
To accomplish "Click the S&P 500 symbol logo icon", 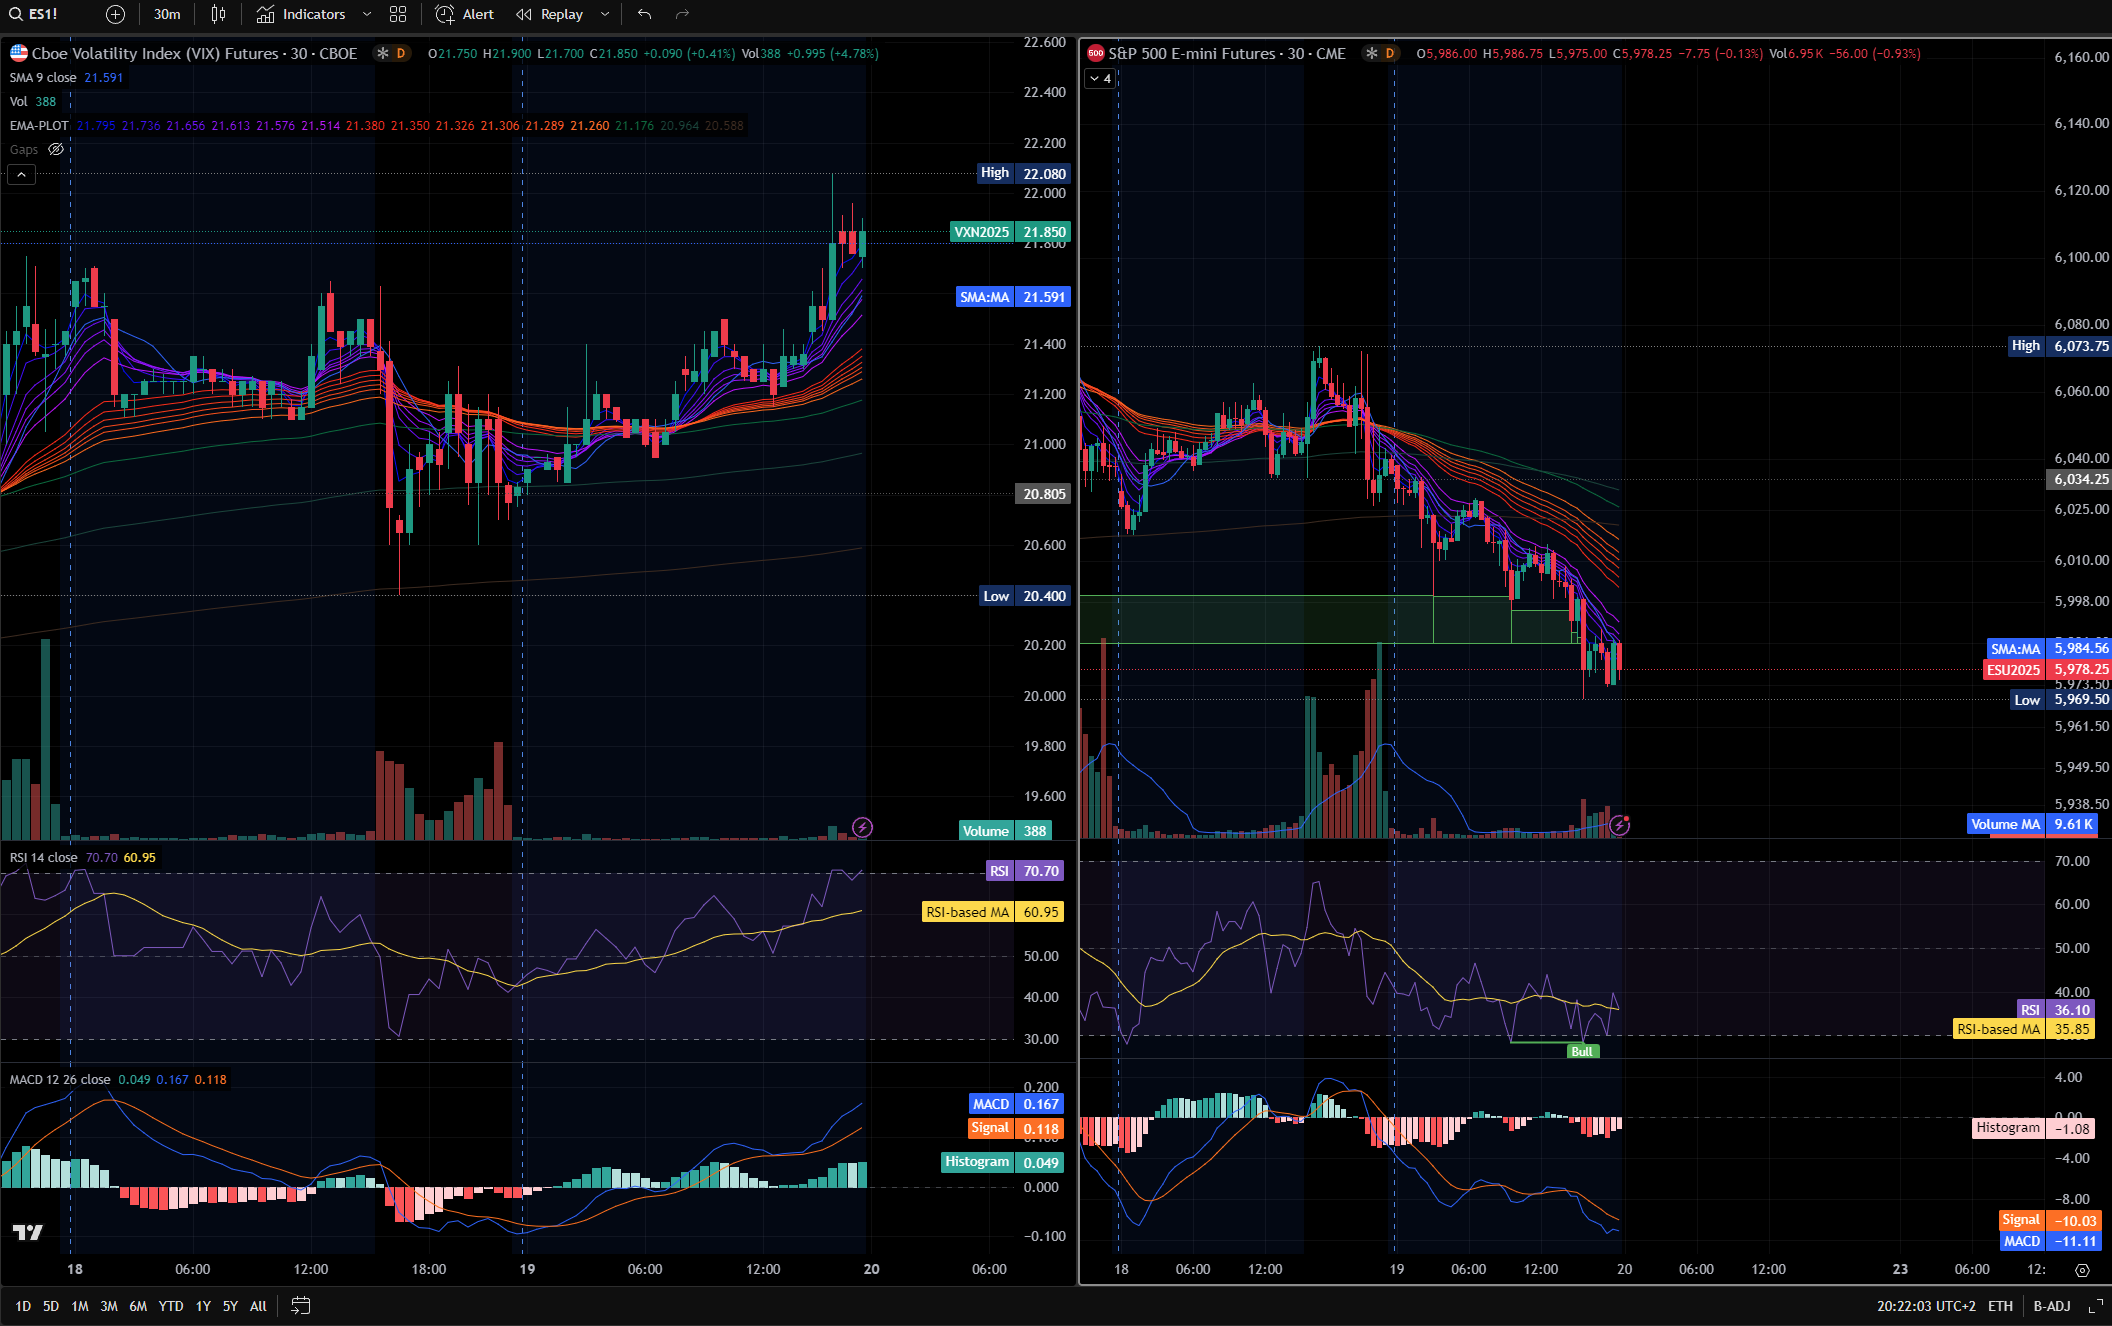I will pos(1096,53).
